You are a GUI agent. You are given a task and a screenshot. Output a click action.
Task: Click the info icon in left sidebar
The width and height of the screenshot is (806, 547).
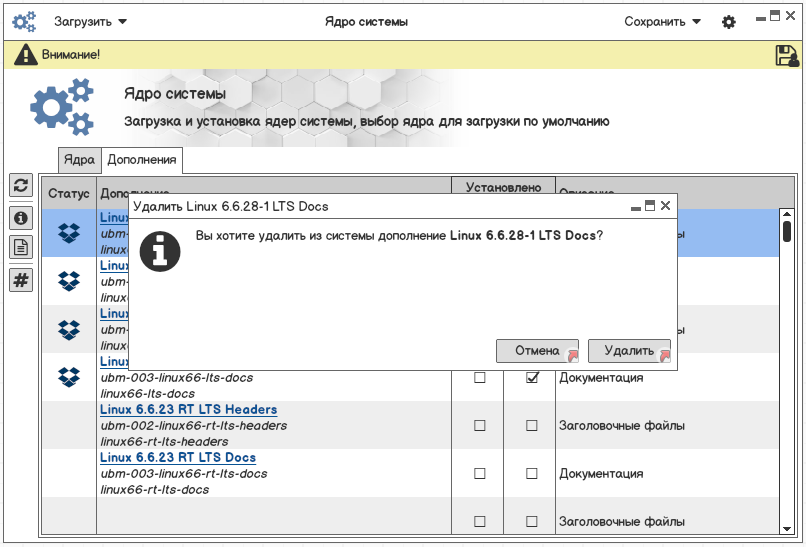click(x=20, y=217)
